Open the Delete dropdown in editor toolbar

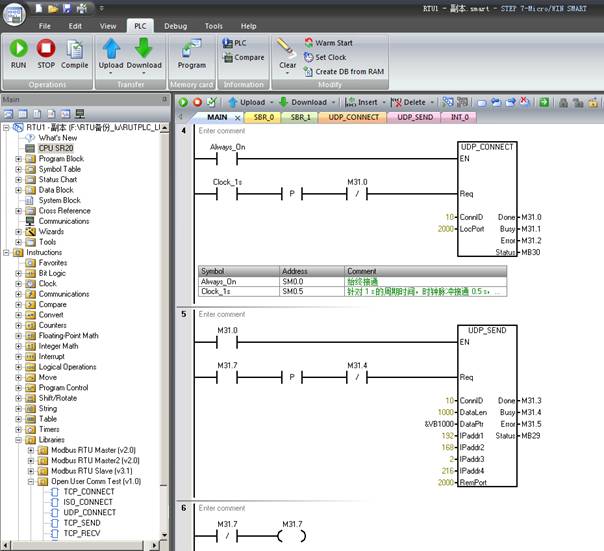click(x=413, y=102)
